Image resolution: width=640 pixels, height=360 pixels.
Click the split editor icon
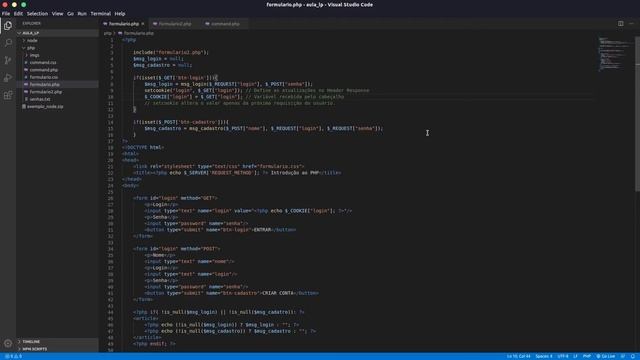(x=620, y=24)
